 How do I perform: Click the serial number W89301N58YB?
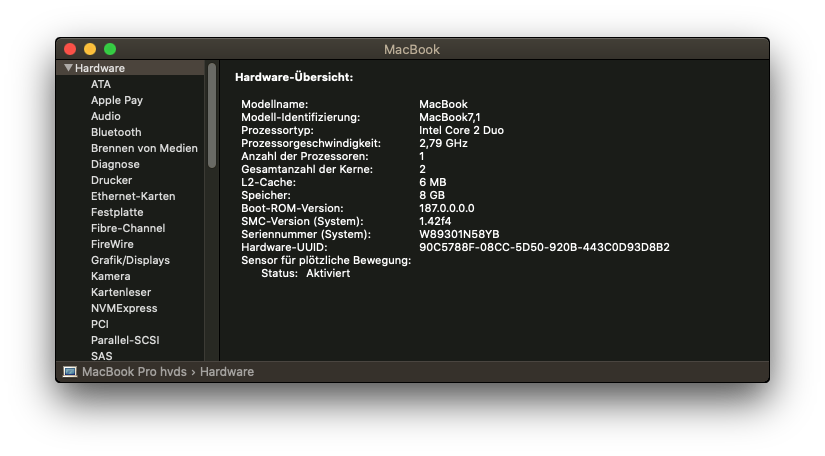click(459, 234)
